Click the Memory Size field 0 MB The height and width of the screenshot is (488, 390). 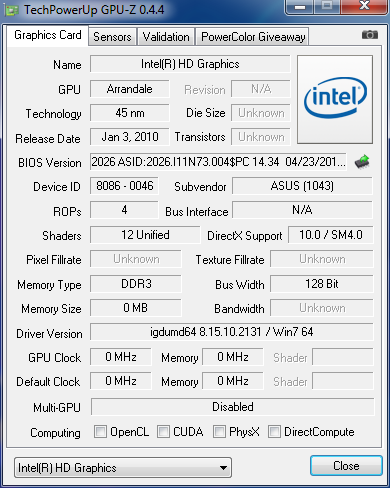[x=136, y=308]
